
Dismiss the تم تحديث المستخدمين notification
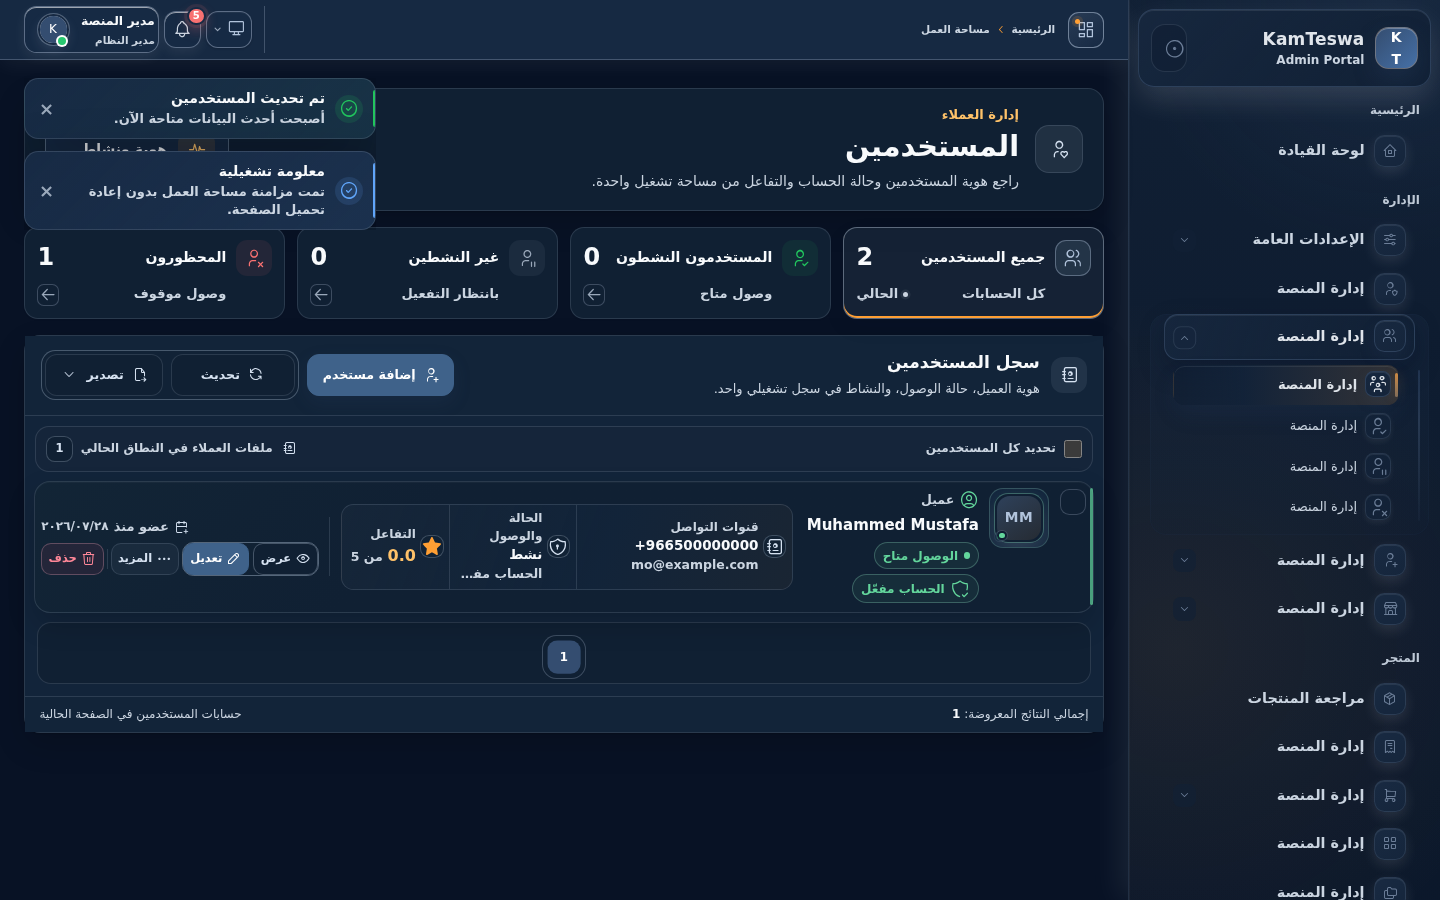click(x=46, y=110)
